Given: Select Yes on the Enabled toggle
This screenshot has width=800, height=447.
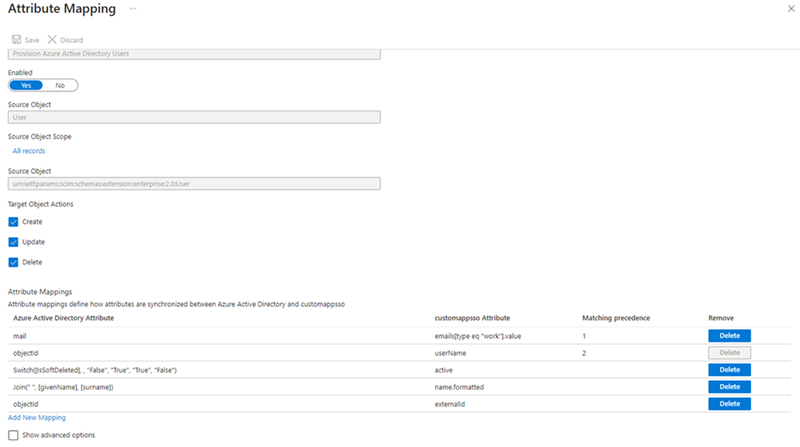Looking at the screenshot, I should [26, 85].
